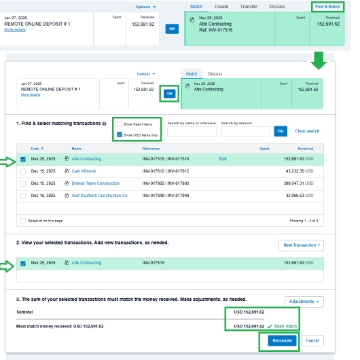360x360 pixels.
Task: Click Ref: INV-017515 text in top panel
Action: 216,30
